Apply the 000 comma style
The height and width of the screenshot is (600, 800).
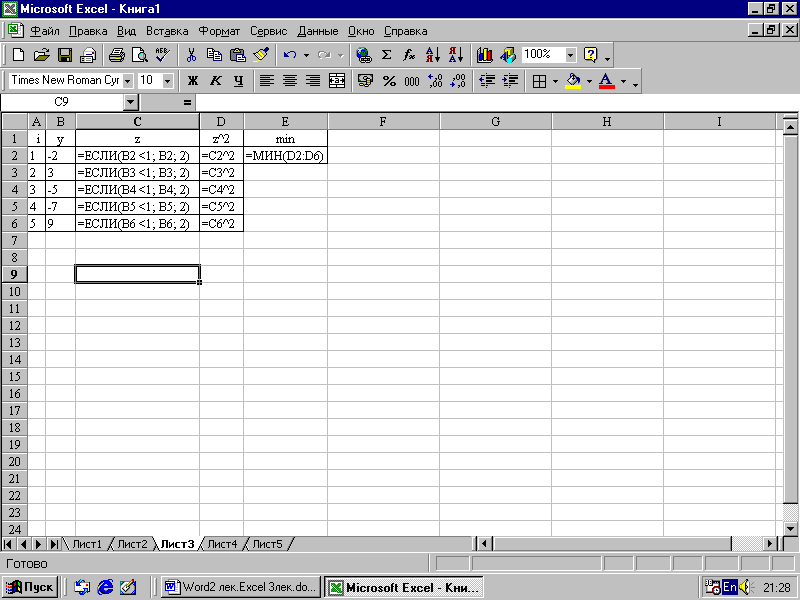[412, 81]
